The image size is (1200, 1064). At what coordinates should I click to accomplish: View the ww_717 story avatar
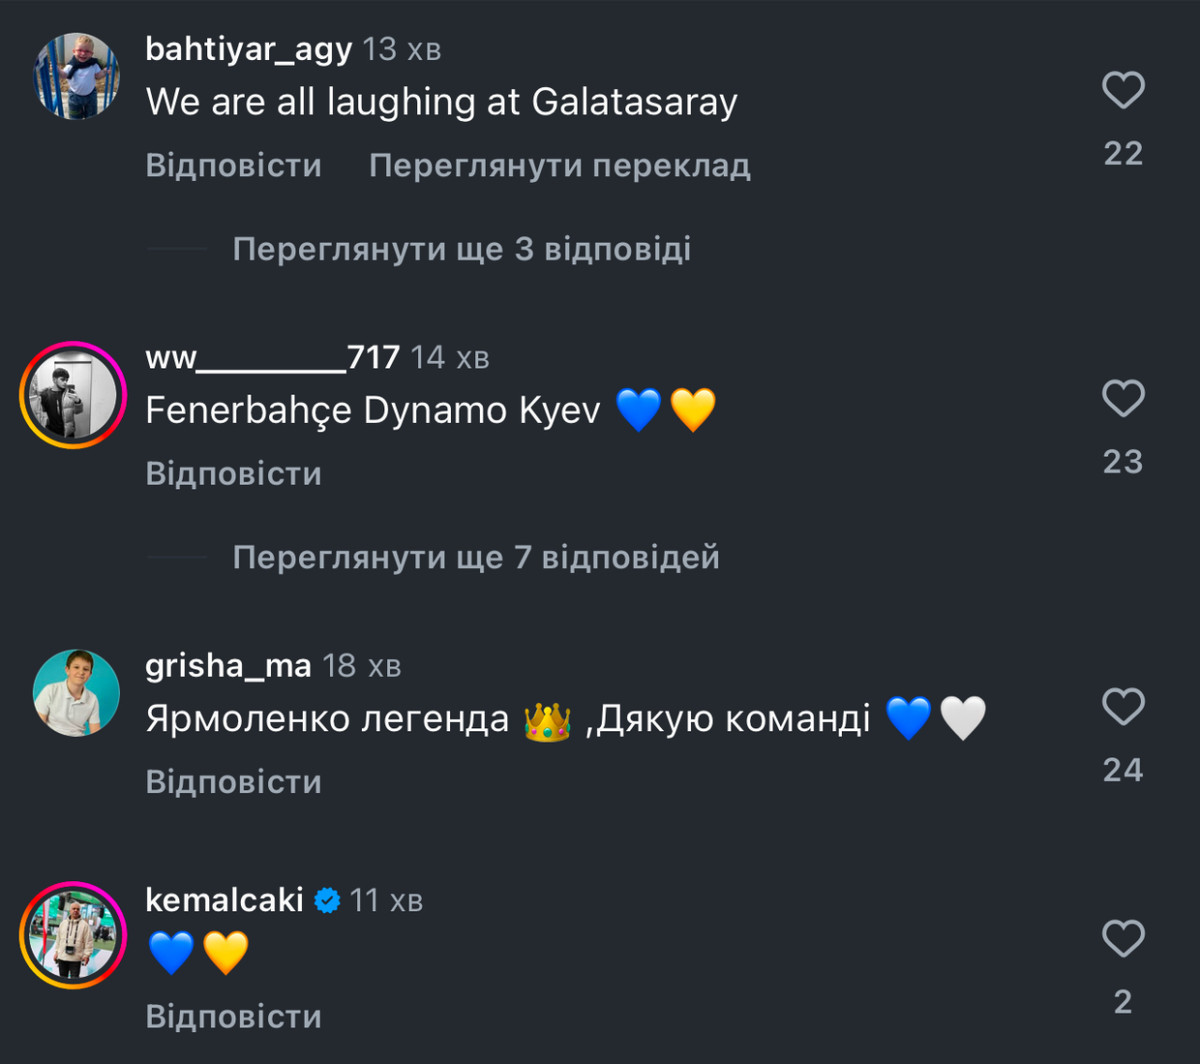[70, 395]
